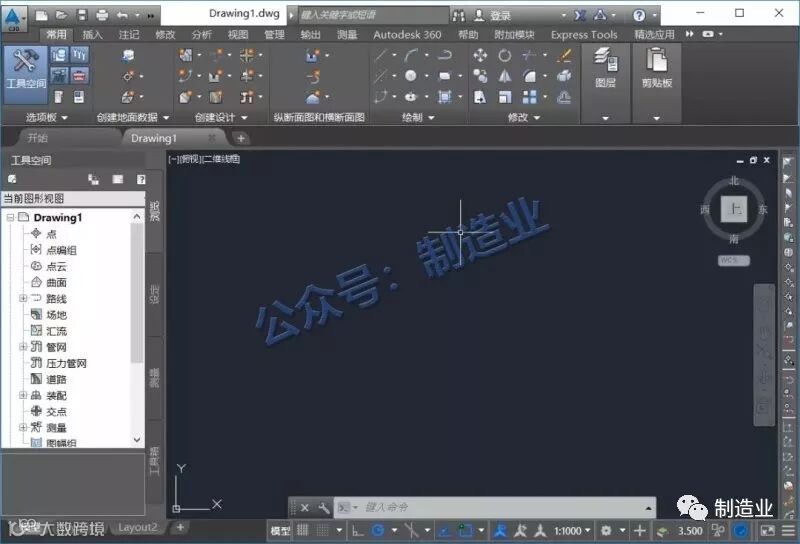The height and width of the screenshot is (544, 800).
Task: Toggle 模型 model space button
Action: [x=280, y=531]
